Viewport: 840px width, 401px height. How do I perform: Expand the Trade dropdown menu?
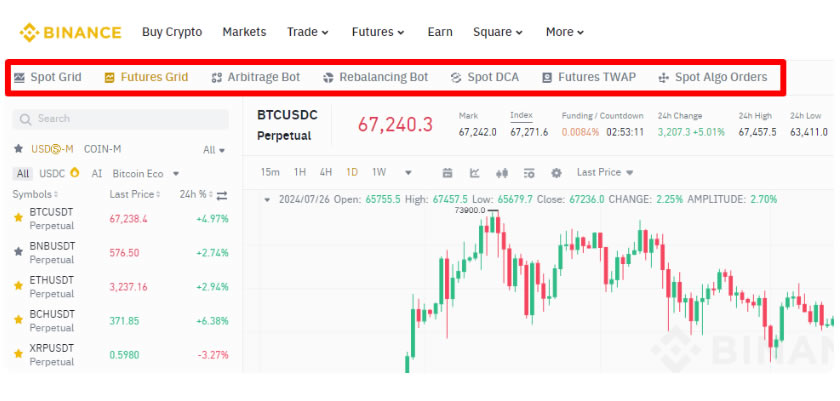point(307,32)
